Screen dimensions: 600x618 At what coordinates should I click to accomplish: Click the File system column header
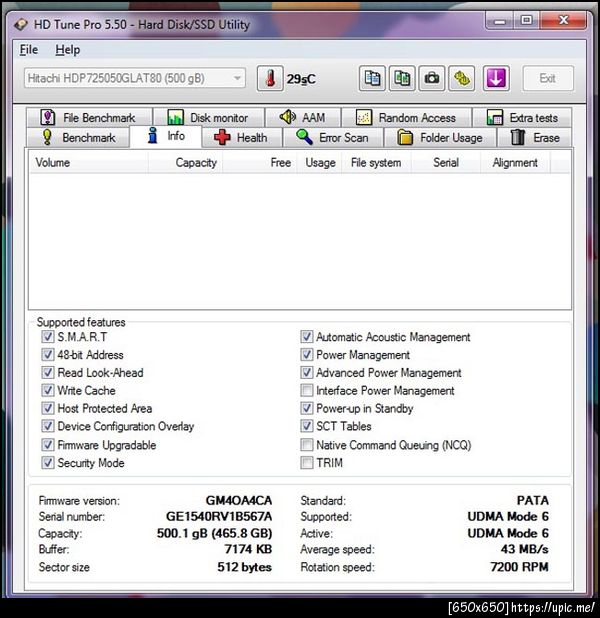[x=376, y=163]
